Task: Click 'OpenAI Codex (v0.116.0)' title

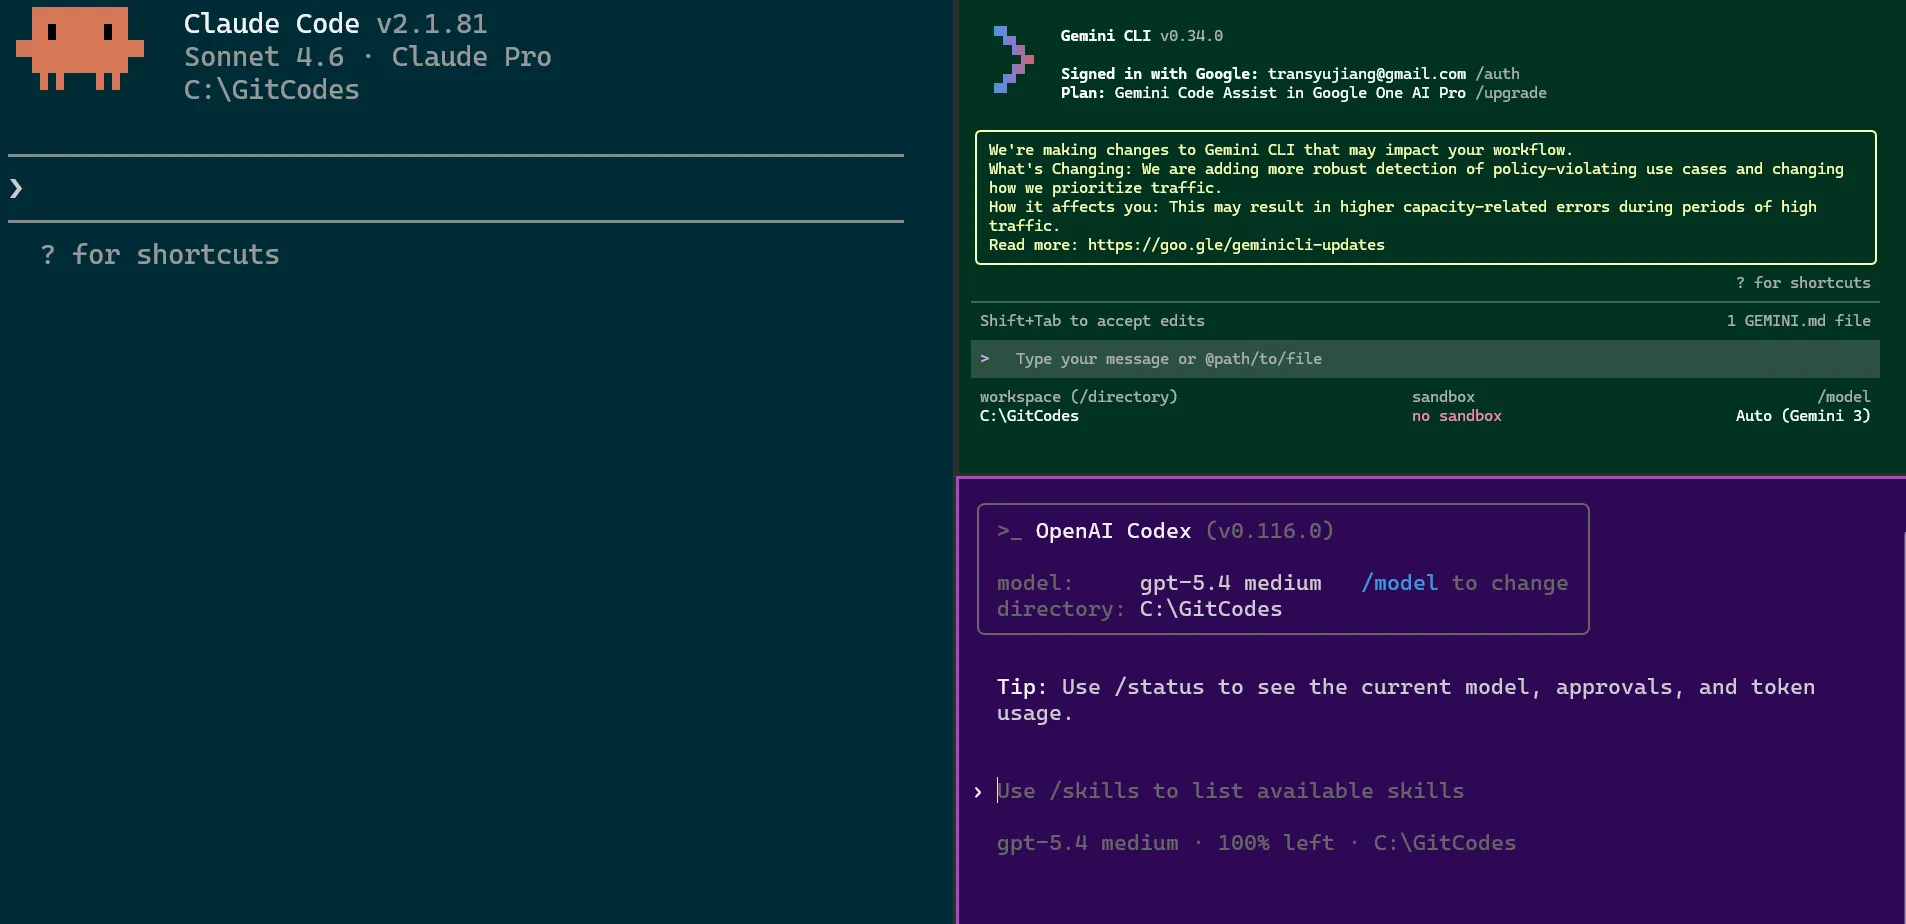Action: [1184, 531]
